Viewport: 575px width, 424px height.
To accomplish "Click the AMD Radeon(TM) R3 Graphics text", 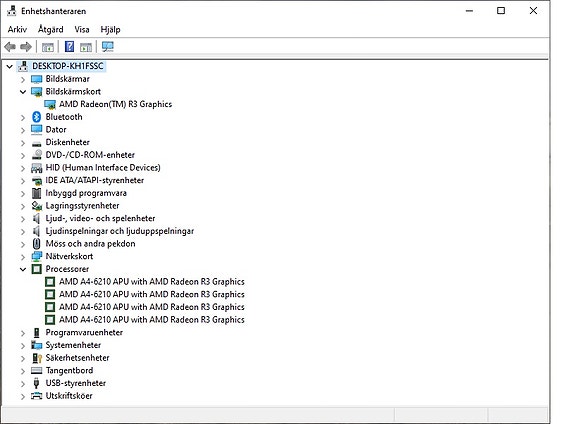I will point(116,105).
